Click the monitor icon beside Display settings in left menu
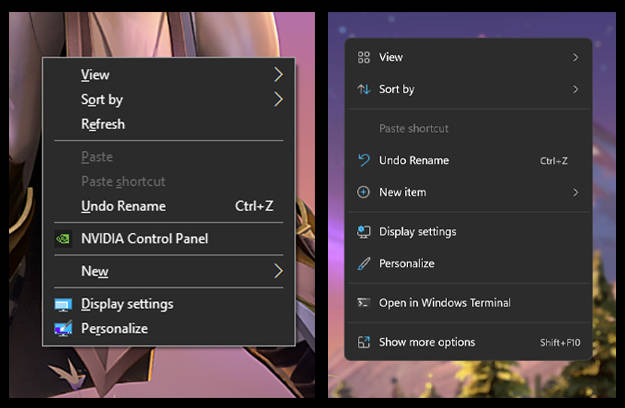Screen dimensions: 625x408 (63, 304)
